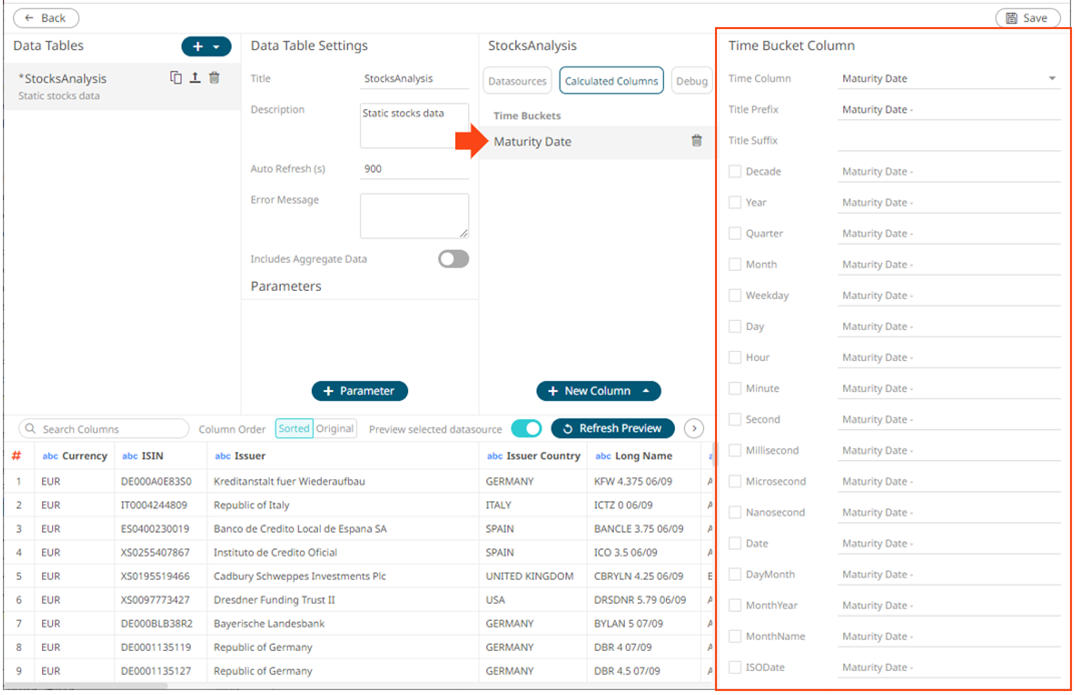Image resolution: width=1076 pixels, height=695 pixels.
Task: Duplicate the StocksAnalysis data table
Action: pyautogui.click(x=176, y=78)
